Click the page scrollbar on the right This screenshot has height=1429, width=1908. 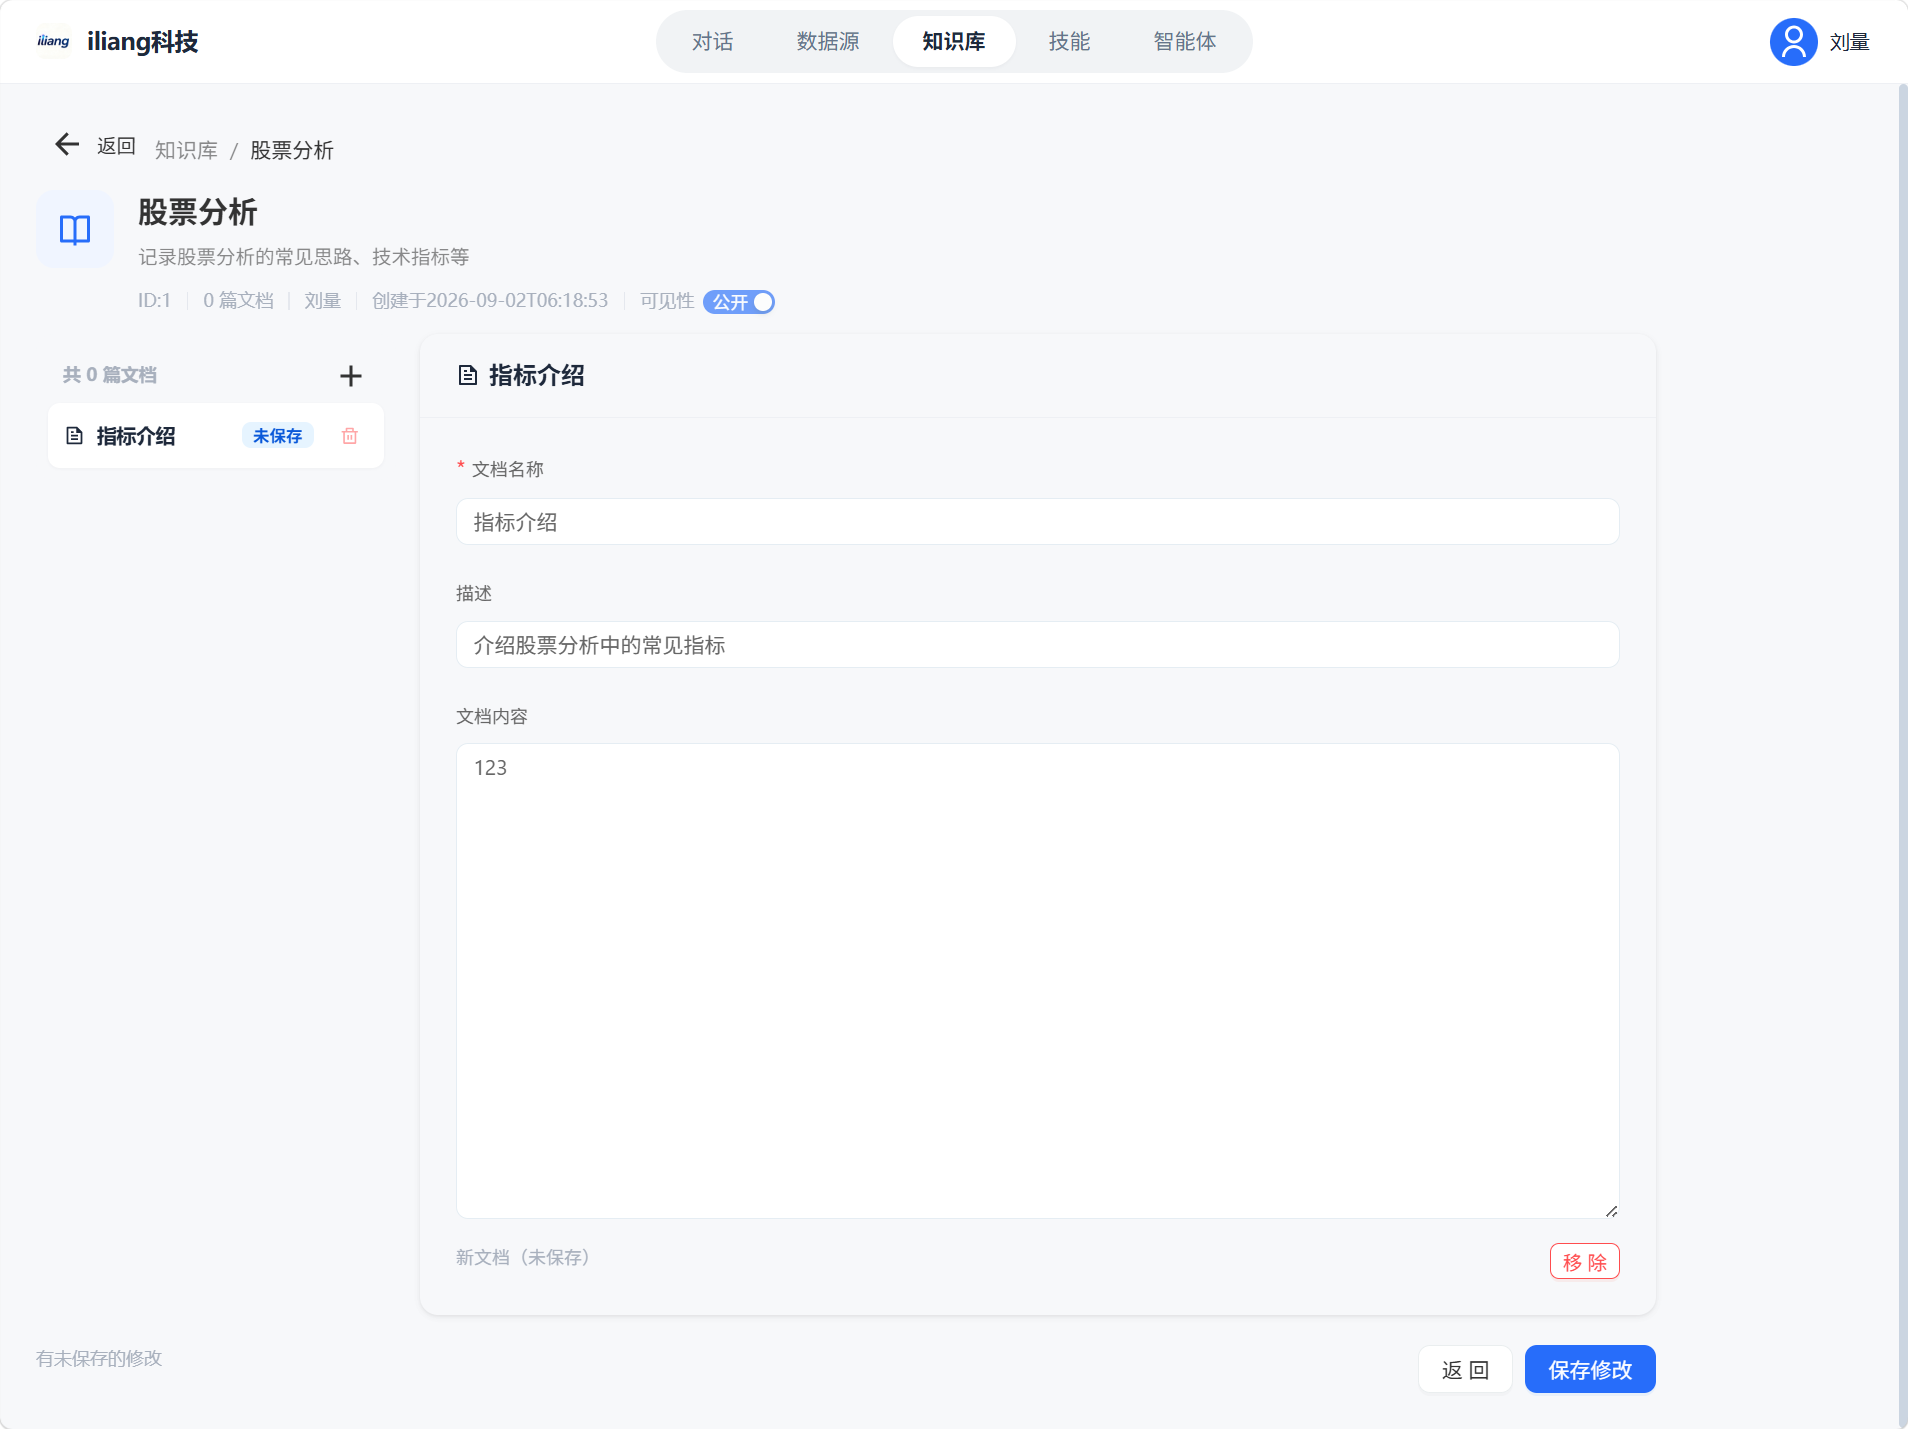coord(1902,756)
